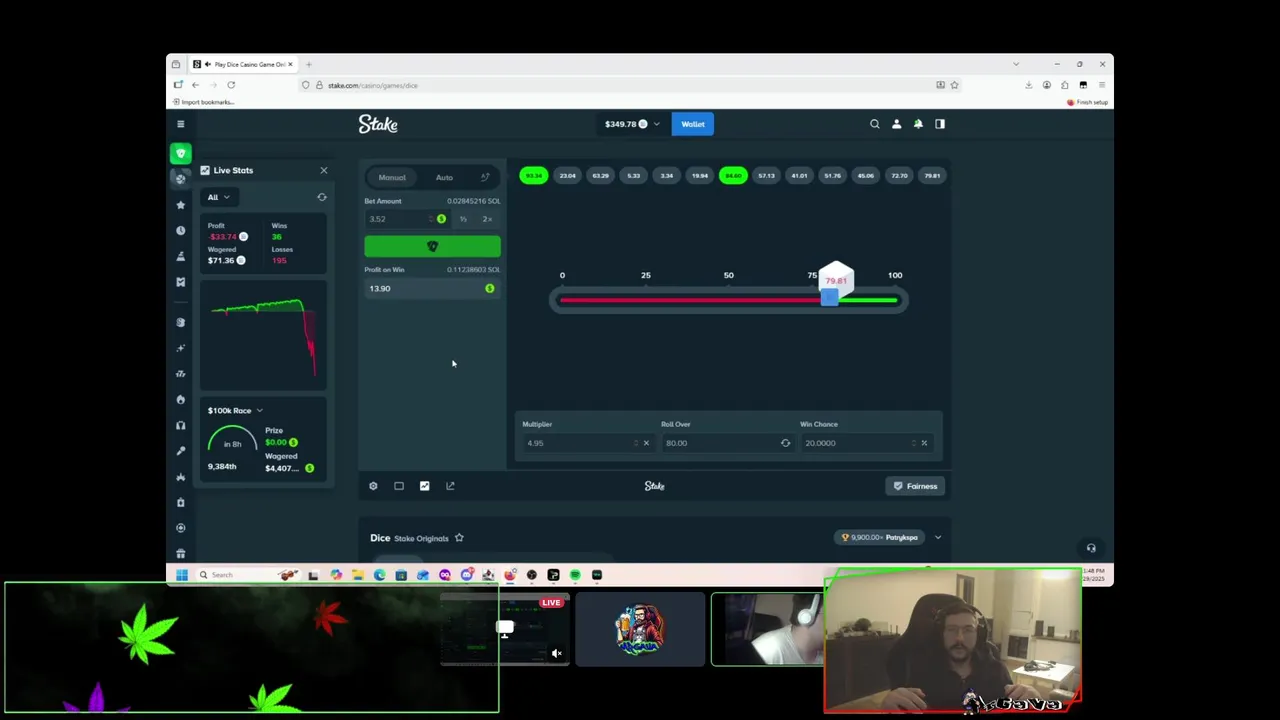
Task: Reload the browser page
Action: (231, 85)
